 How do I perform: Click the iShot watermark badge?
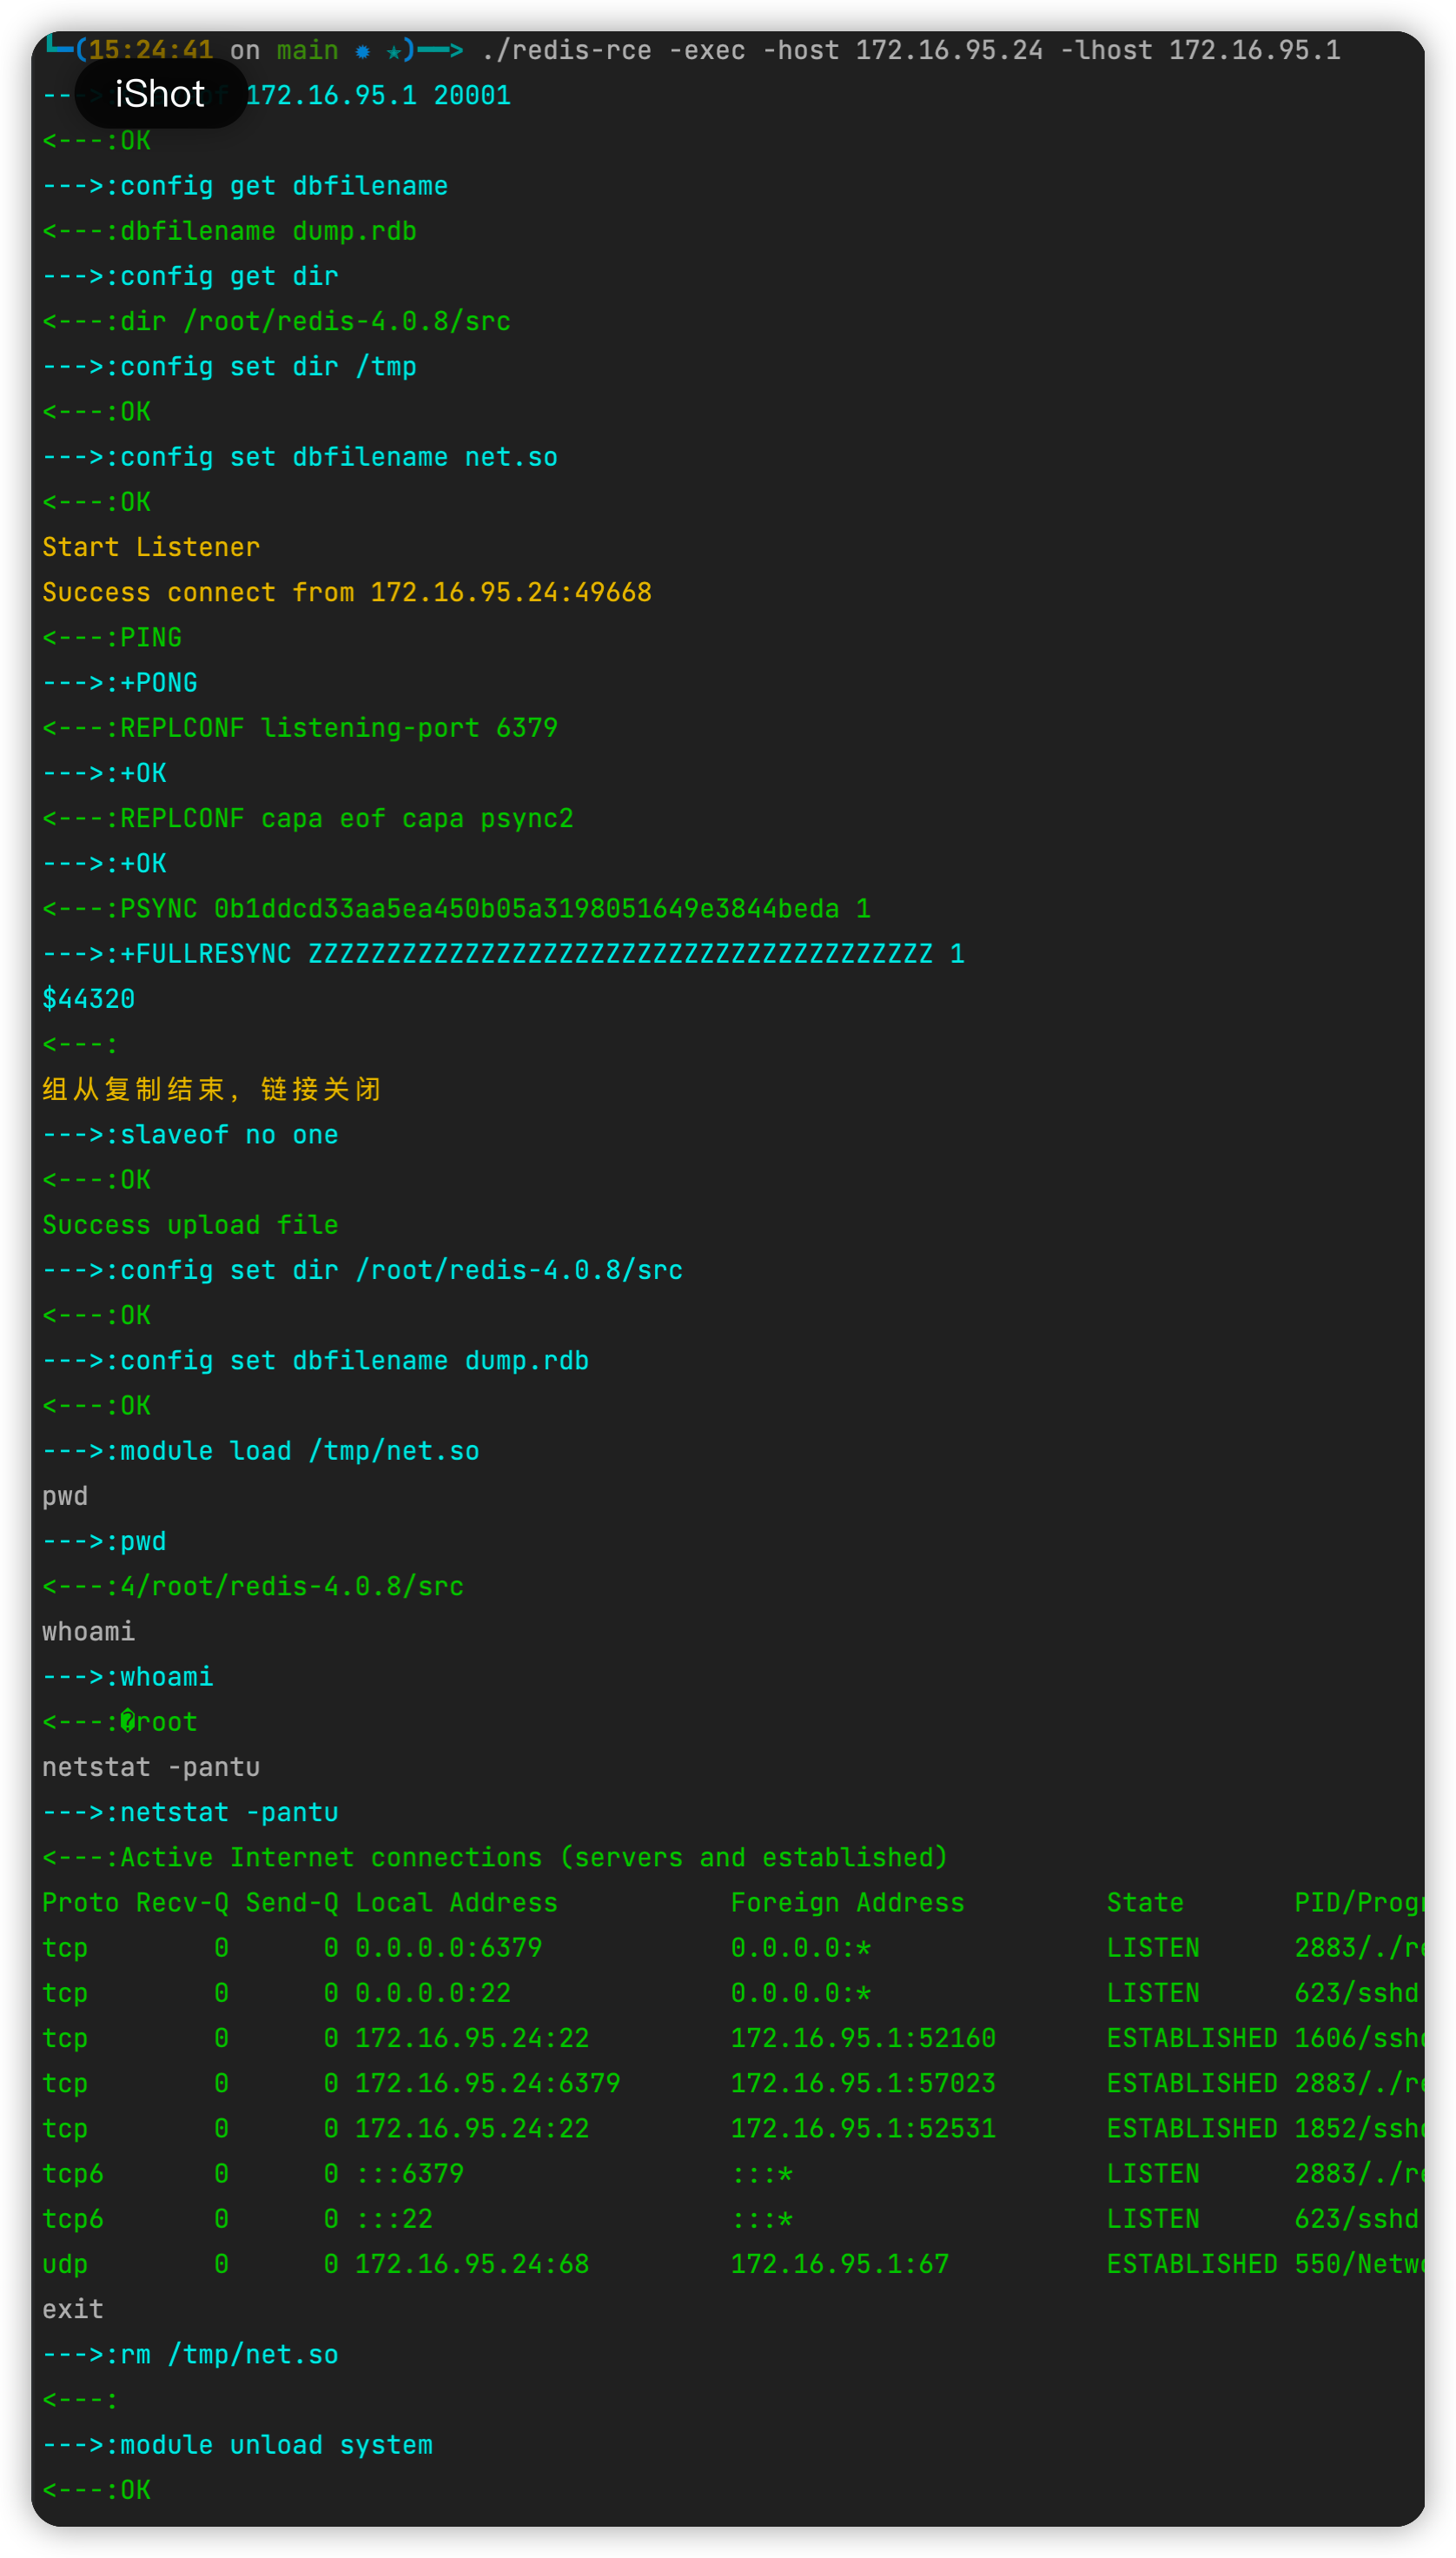click(160, 94)
